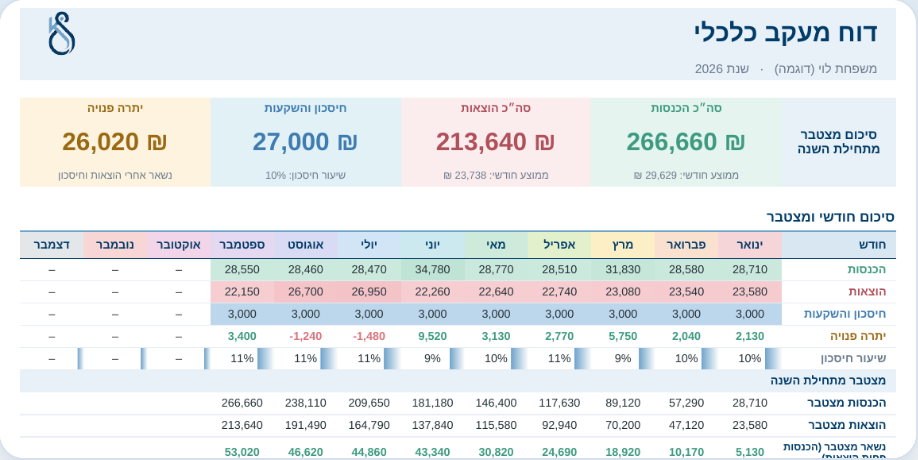
Task: Click cumulative expenses cell 92,940
Action: [559, 425]
